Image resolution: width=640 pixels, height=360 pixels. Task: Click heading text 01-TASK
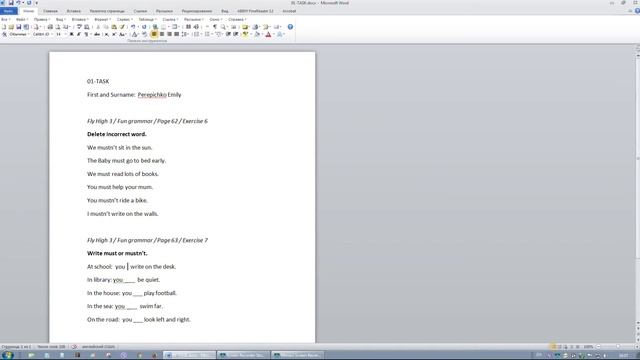[x=98, y=81]
